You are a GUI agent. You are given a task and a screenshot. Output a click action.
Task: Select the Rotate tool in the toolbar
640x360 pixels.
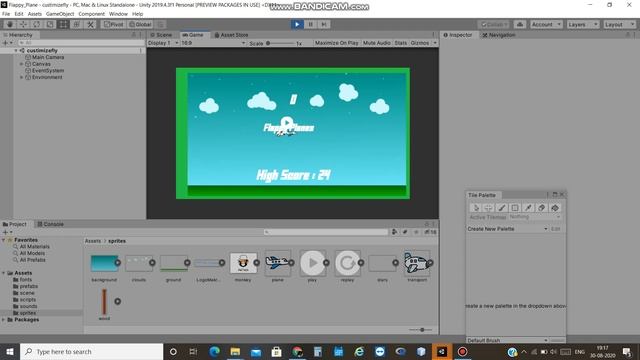coord(37,24)
